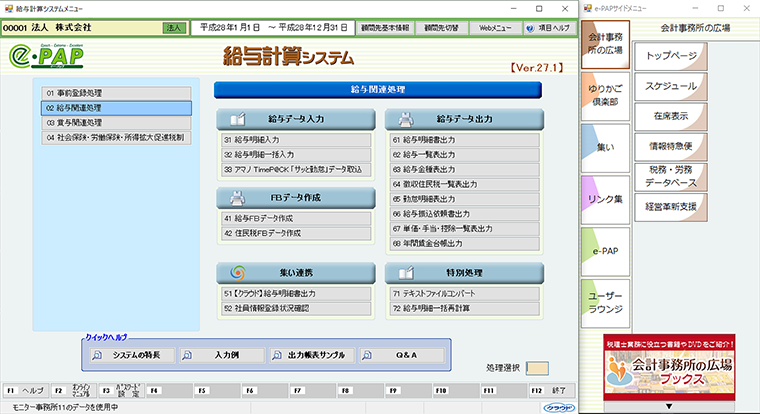Screen dimensions: 760x414
Task: Open 在席表示 in side menu
Action: point(671,116)
